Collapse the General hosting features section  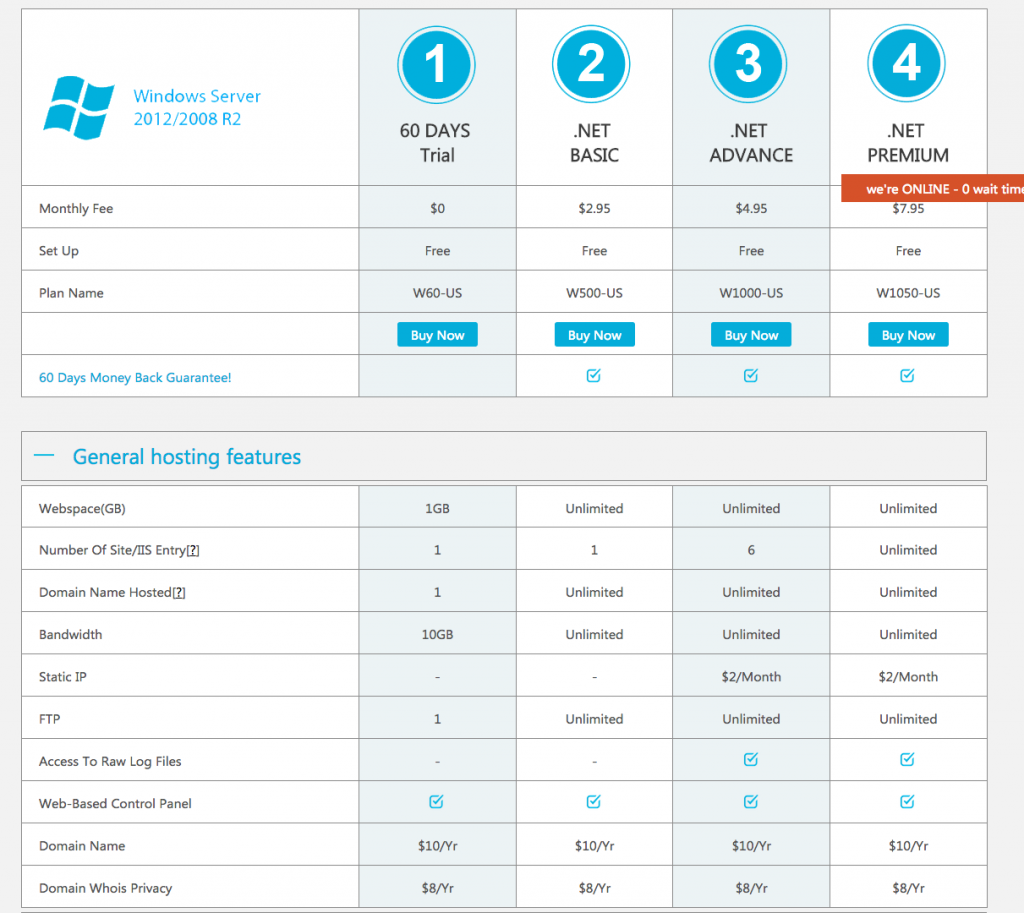pos(186,457)
